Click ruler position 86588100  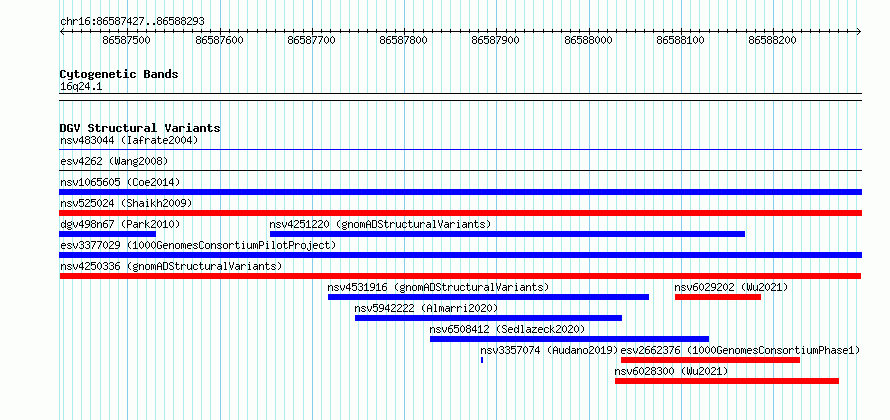click(681, 40)
